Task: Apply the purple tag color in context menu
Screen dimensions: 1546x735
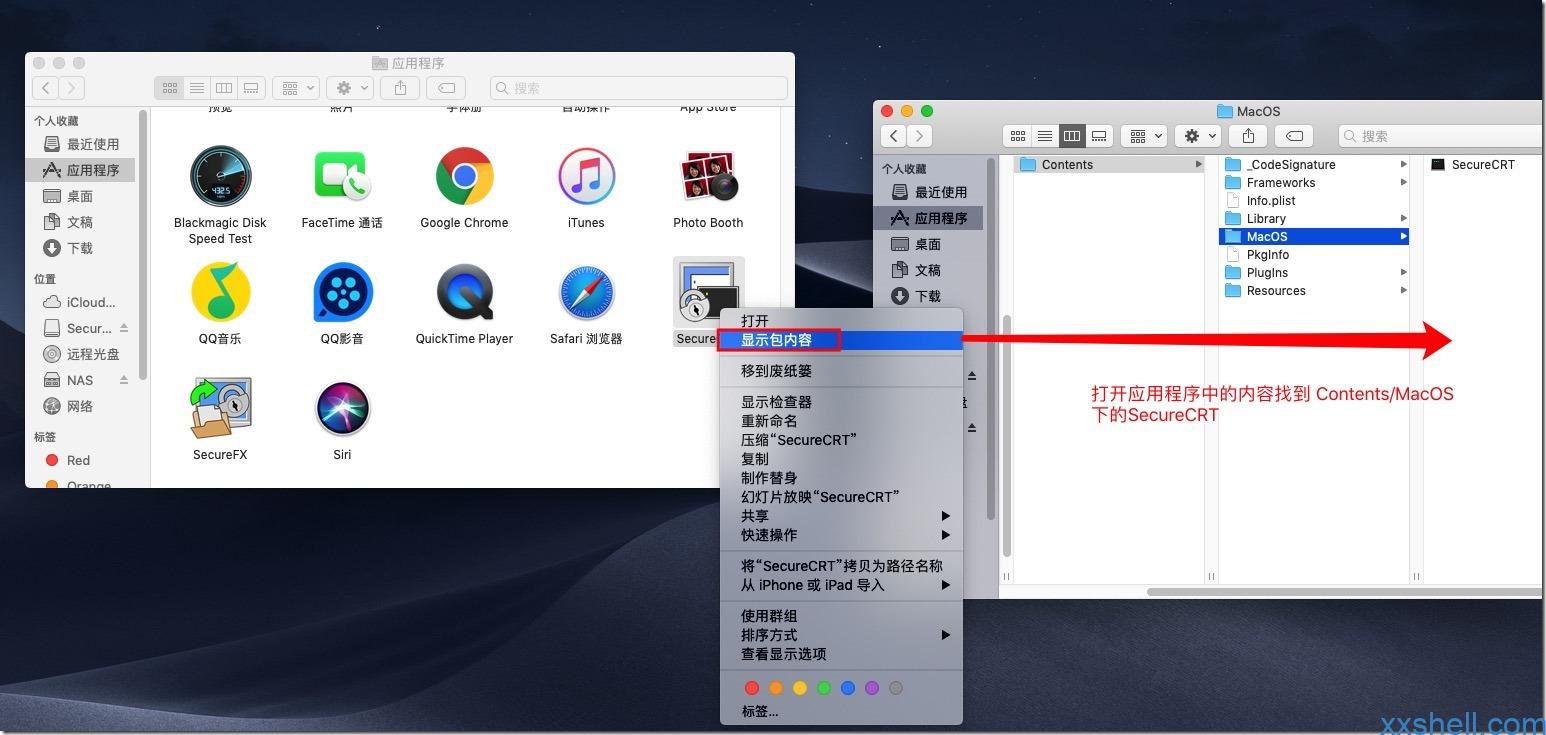Action: tap(872, 688)
